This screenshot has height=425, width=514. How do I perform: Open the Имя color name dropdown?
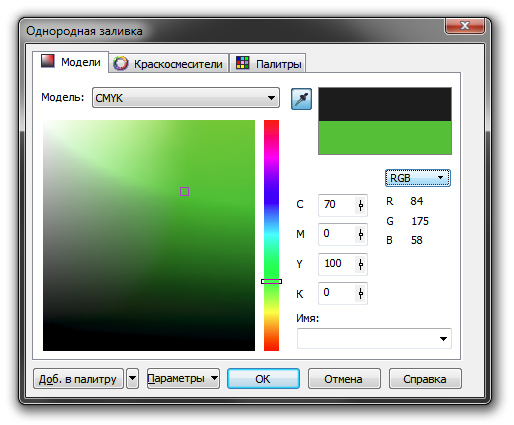pos(374,338)
